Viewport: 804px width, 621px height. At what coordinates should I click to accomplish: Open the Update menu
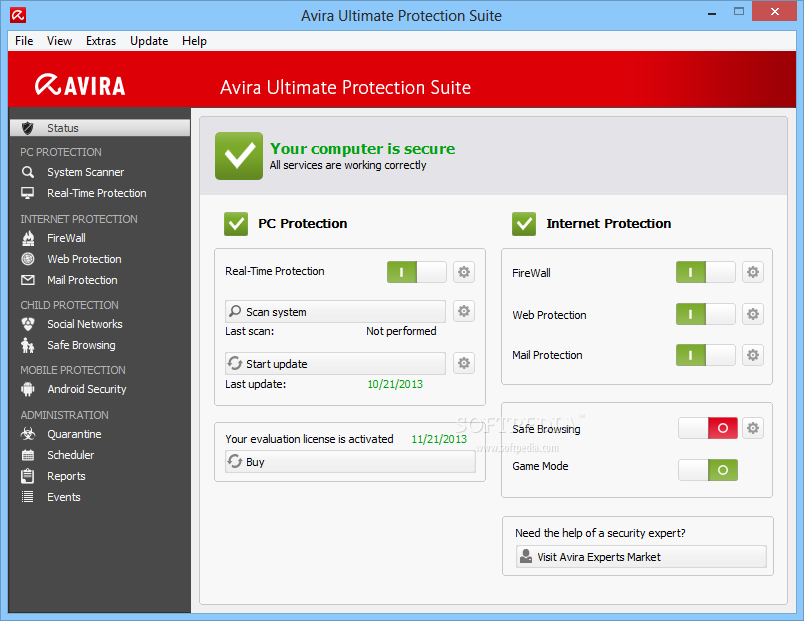[149, 41]
